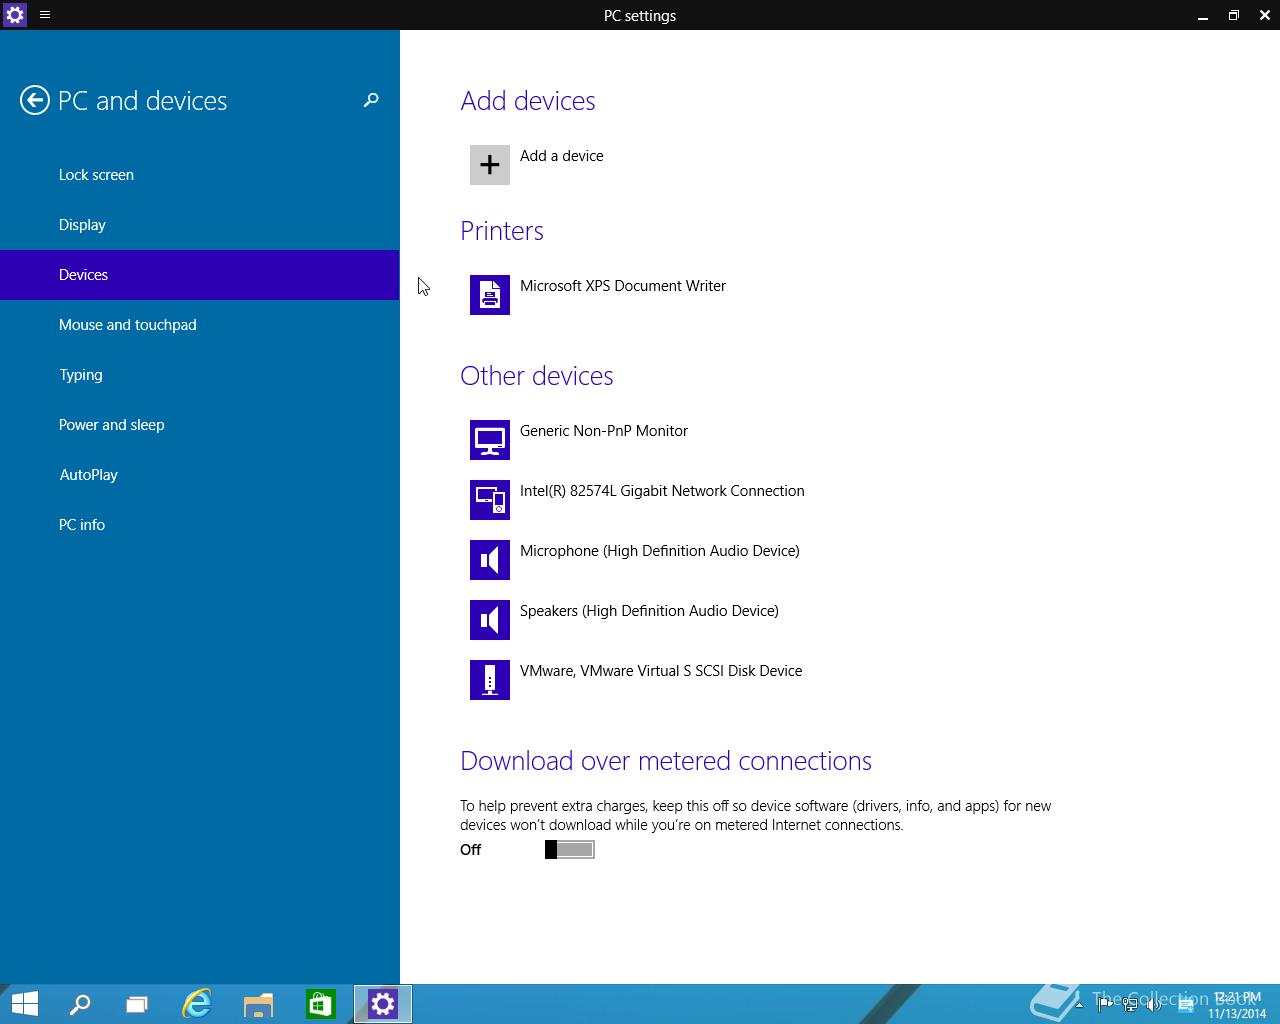
Task: Minimize the PC settings window
Action: click(x=1203, y=15)
